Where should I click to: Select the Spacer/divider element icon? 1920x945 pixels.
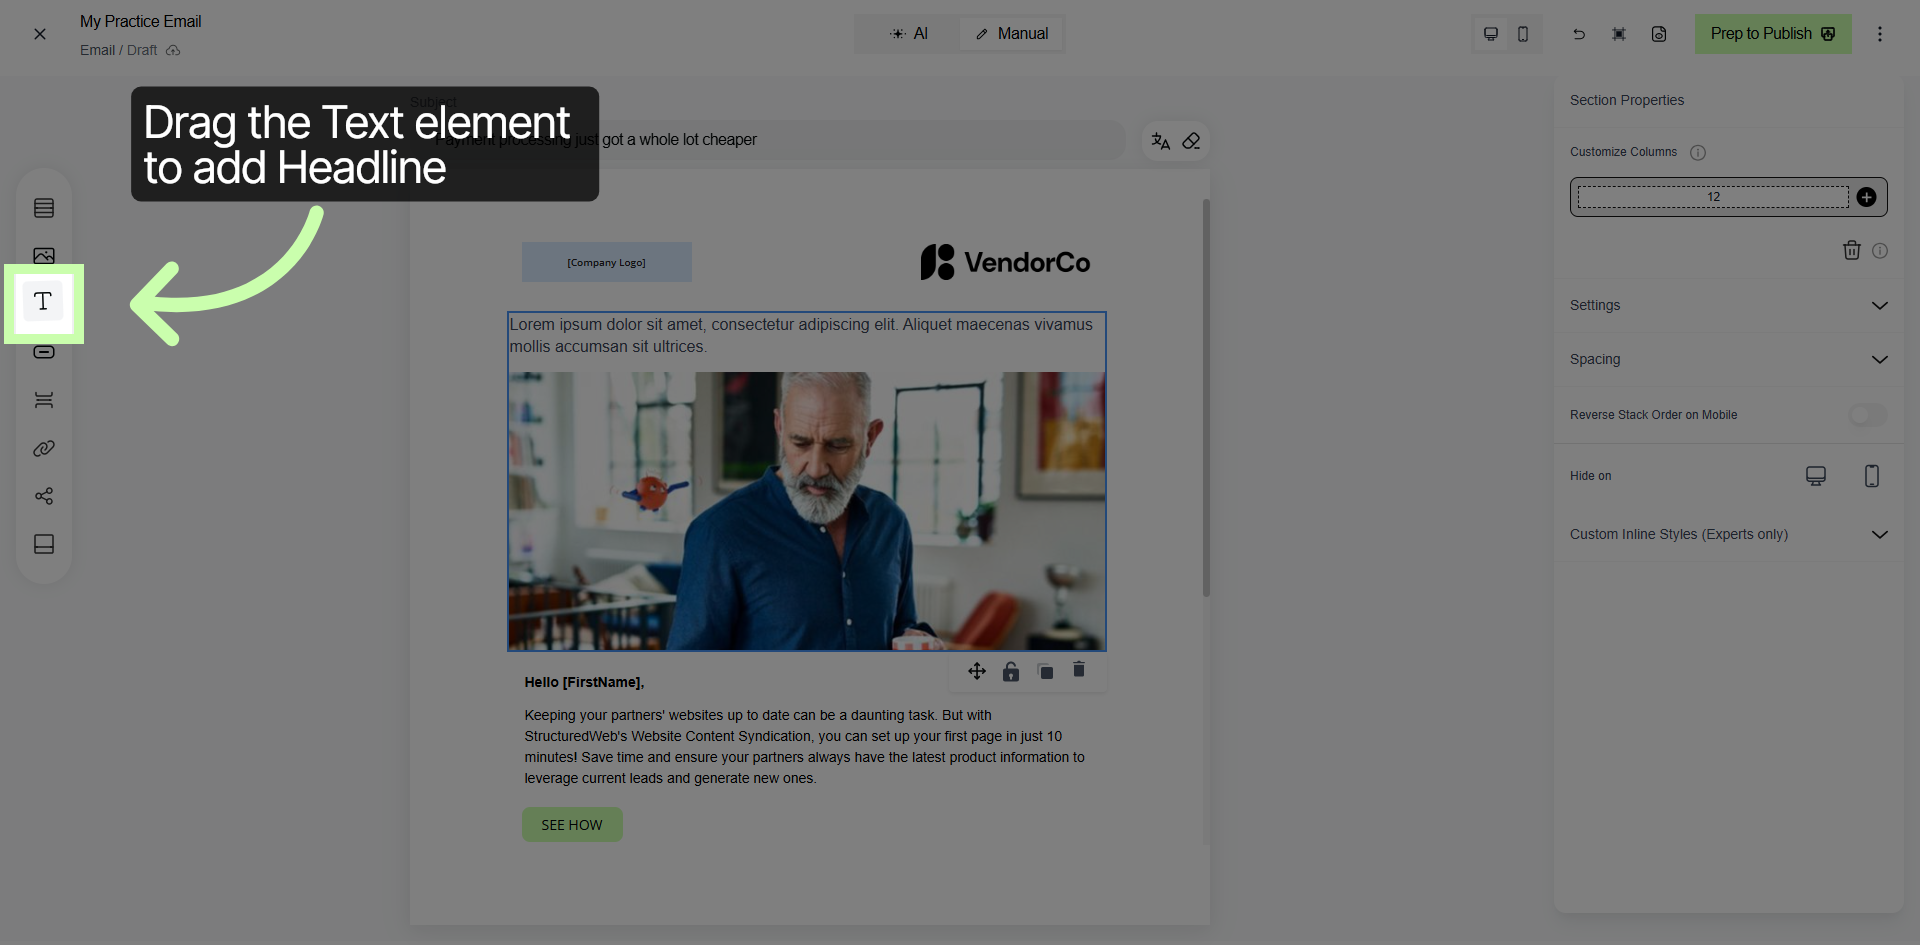pyautogui.click(x=44, y=400)
